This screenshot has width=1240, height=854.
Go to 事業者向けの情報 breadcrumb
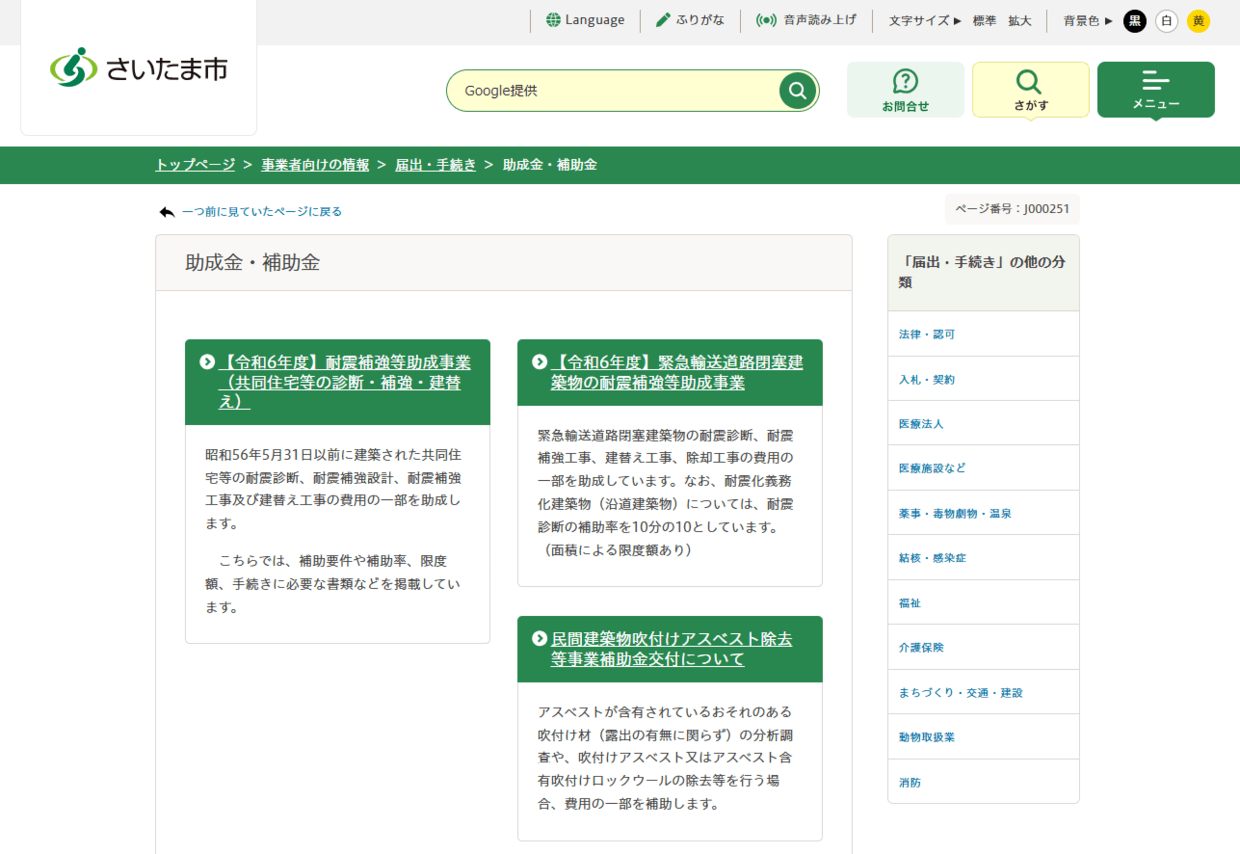click(315, 165)
